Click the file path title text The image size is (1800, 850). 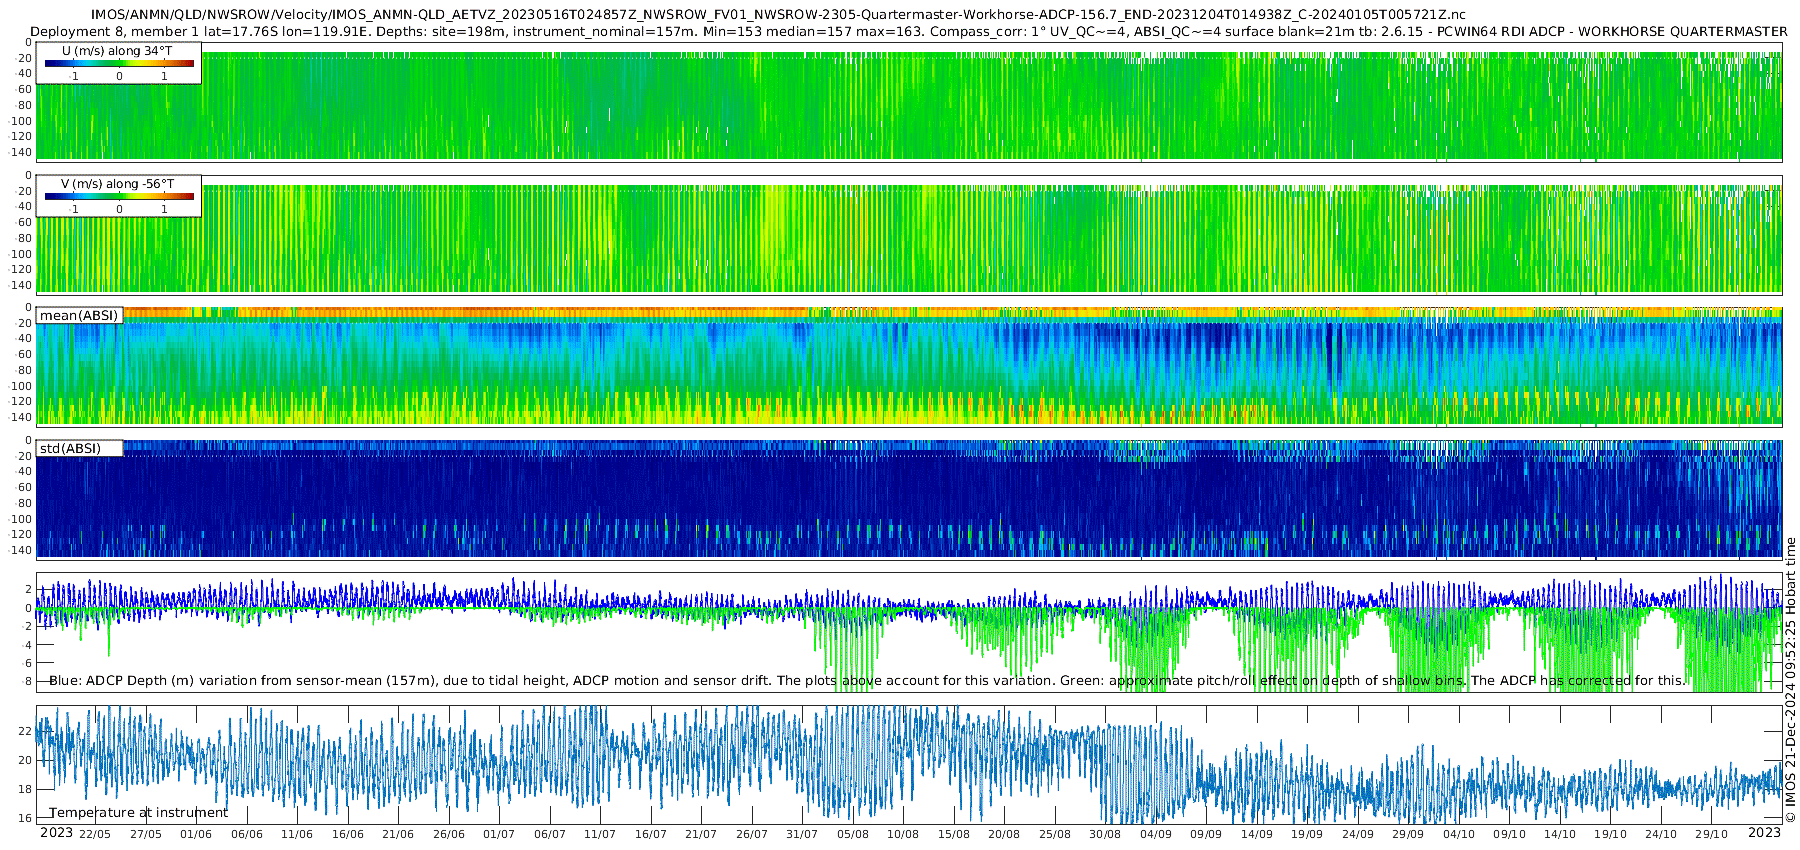778,14
